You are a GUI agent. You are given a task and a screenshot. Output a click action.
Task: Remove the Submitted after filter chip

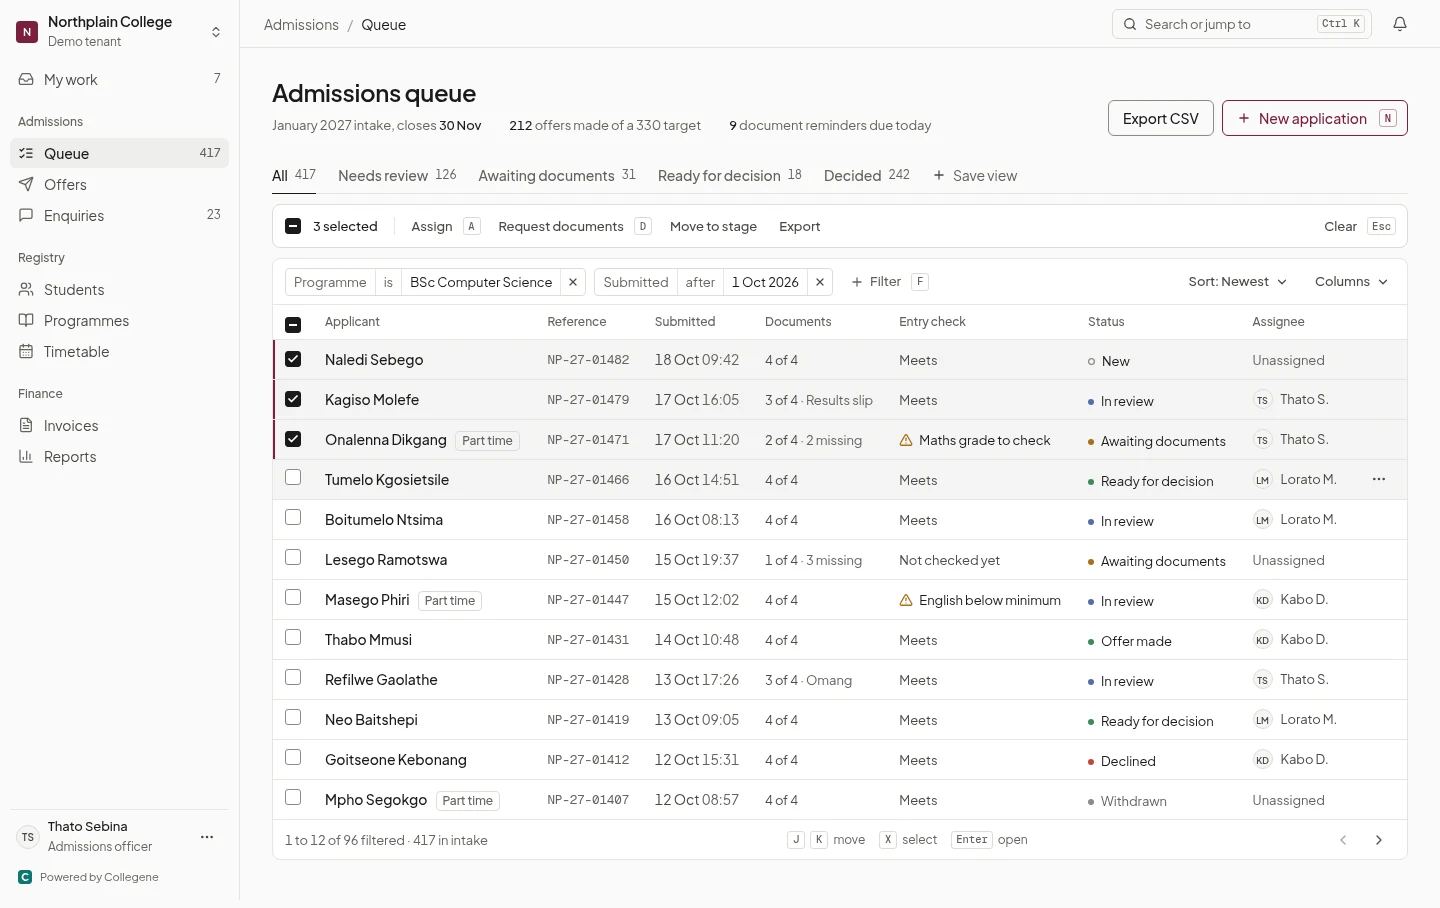[x=820, y=282]
